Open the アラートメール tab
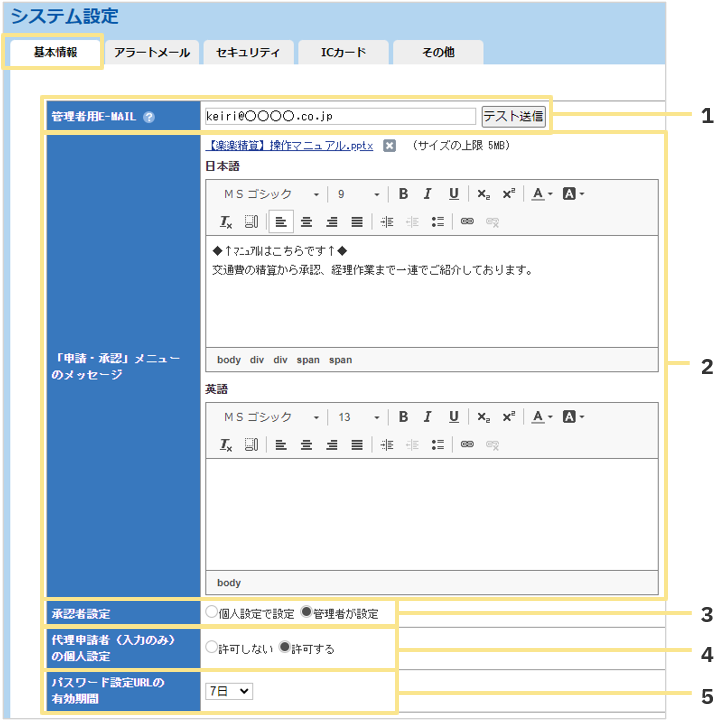This screenshot has width=724, height=722. pyautogui.click(x=151, y=53)
